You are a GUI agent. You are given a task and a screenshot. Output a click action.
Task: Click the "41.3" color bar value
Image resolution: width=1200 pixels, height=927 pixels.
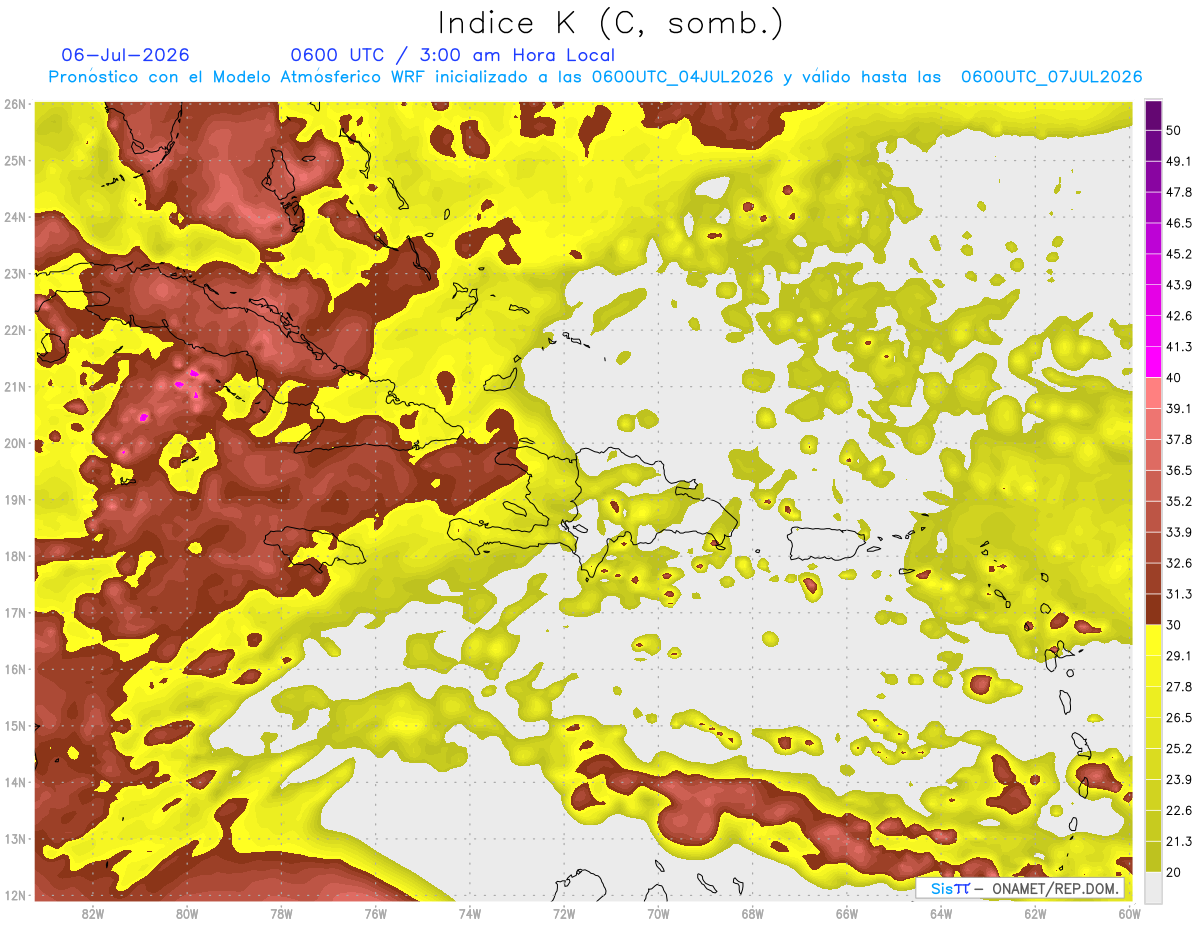pos(1178,347)
